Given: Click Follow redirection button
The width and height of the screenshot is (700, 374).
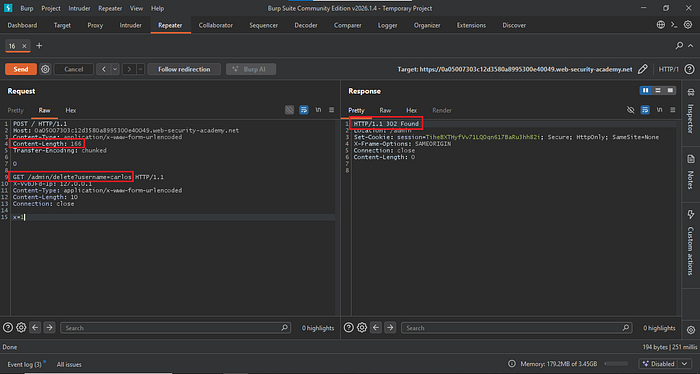Looking at the screenshot, I should coord(184,69).
